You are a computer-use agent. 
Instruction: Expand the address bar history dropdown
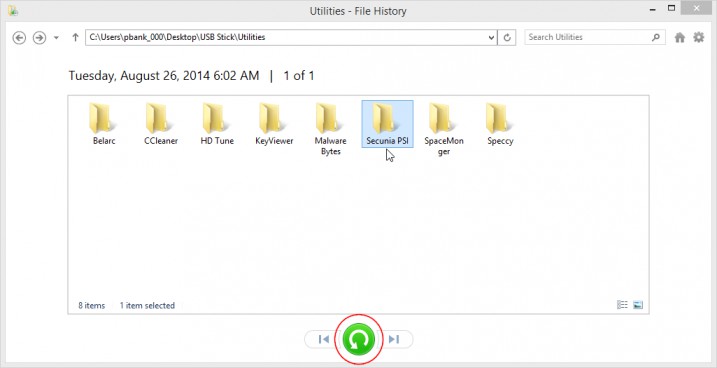click(492, 37)
